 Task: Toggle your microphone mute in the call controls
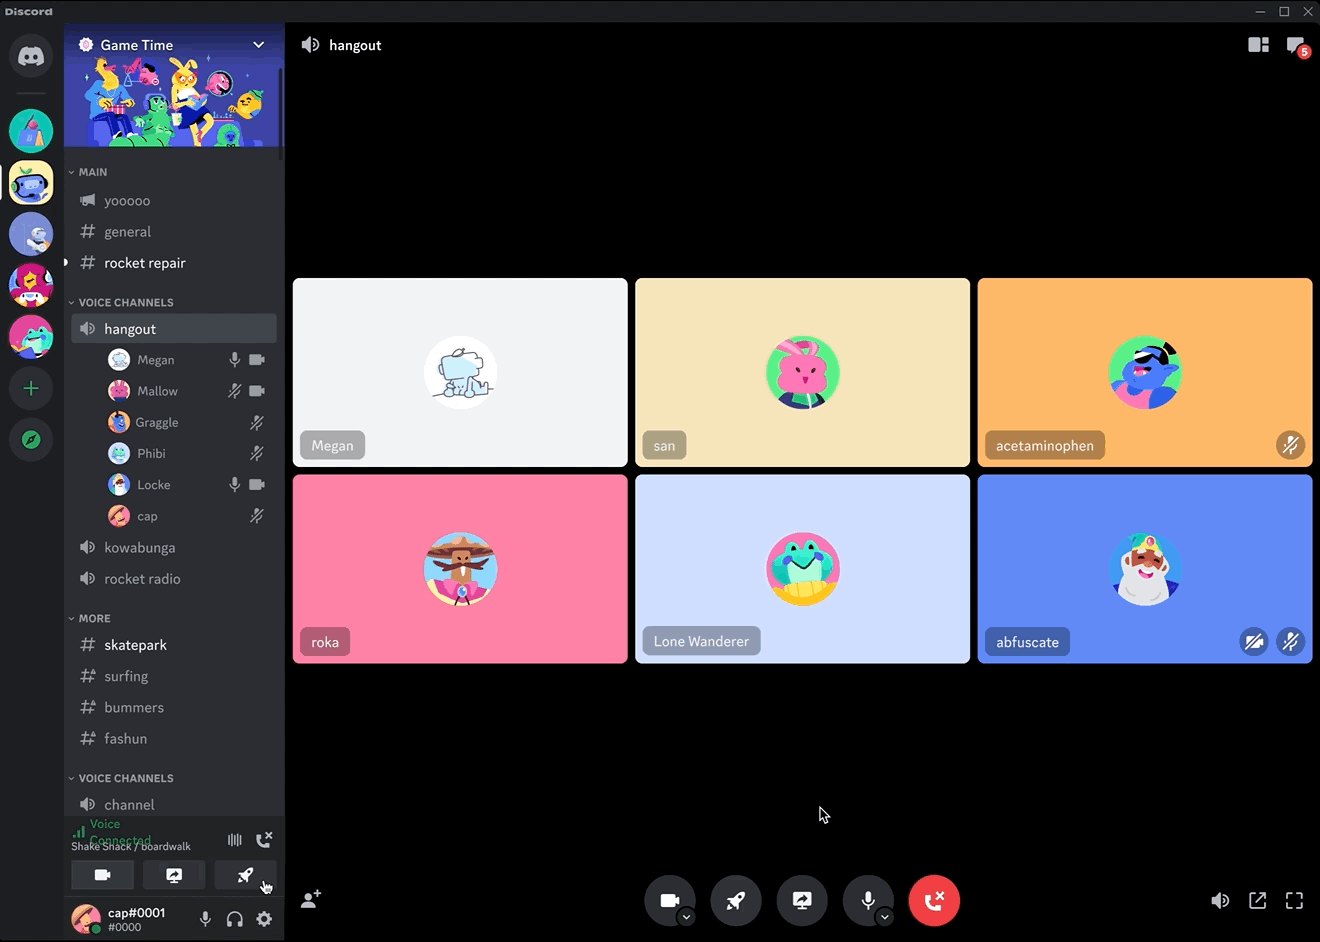click(867, 897)
